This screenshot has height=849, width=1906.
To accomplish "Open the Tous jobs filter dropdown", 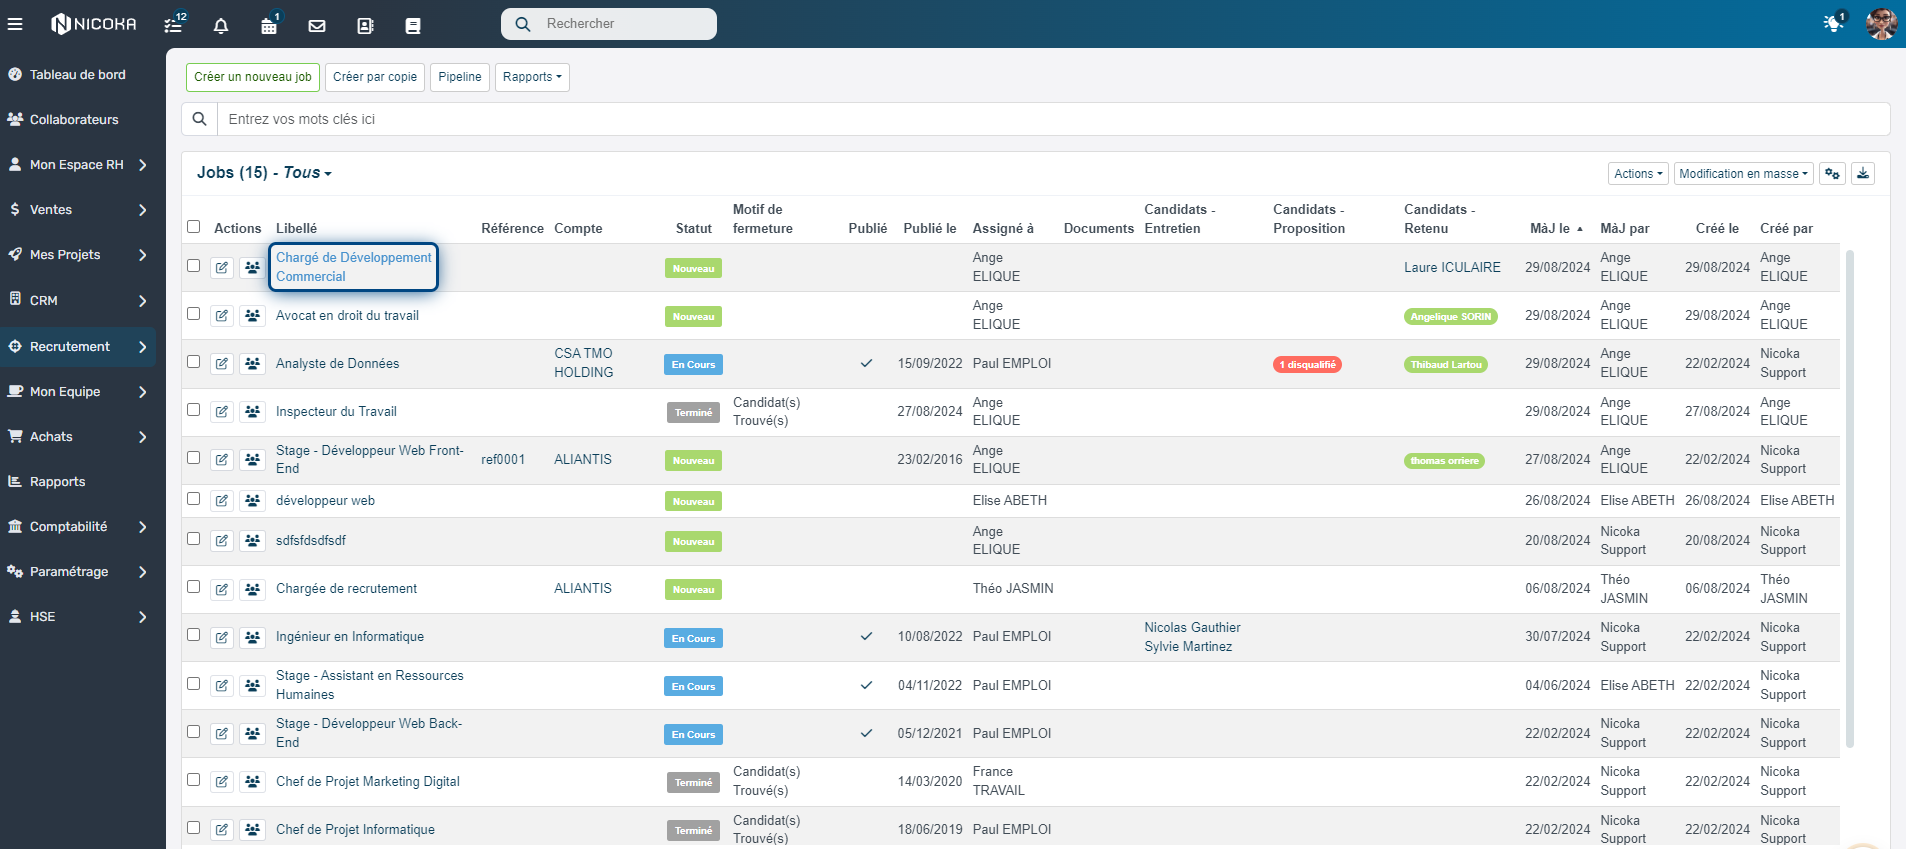I will (x=307, y=173).
